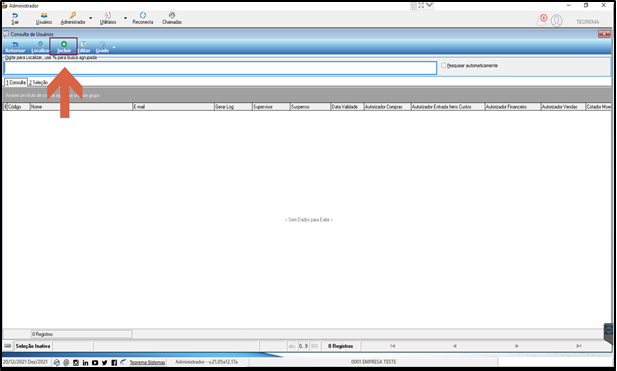Click the fullscreen arrows icon in title bar
Screen dimensions: 617x371
coord(421,6)
